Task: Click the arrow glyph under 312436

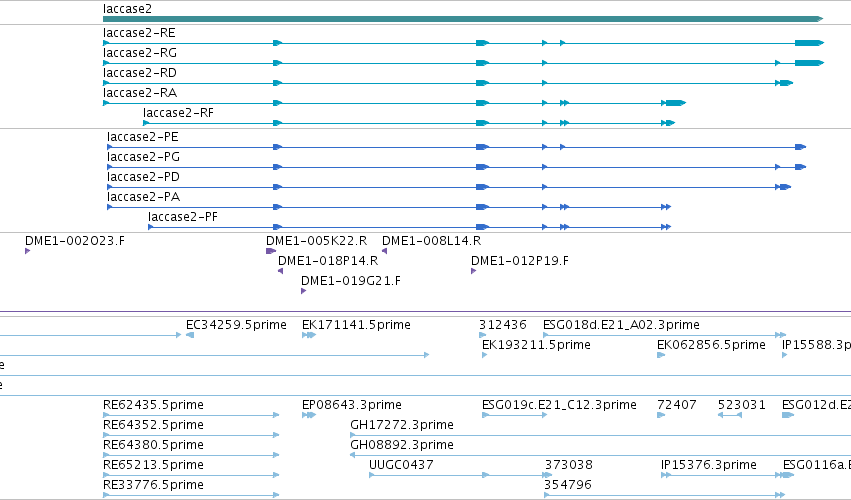Action: 482,335
